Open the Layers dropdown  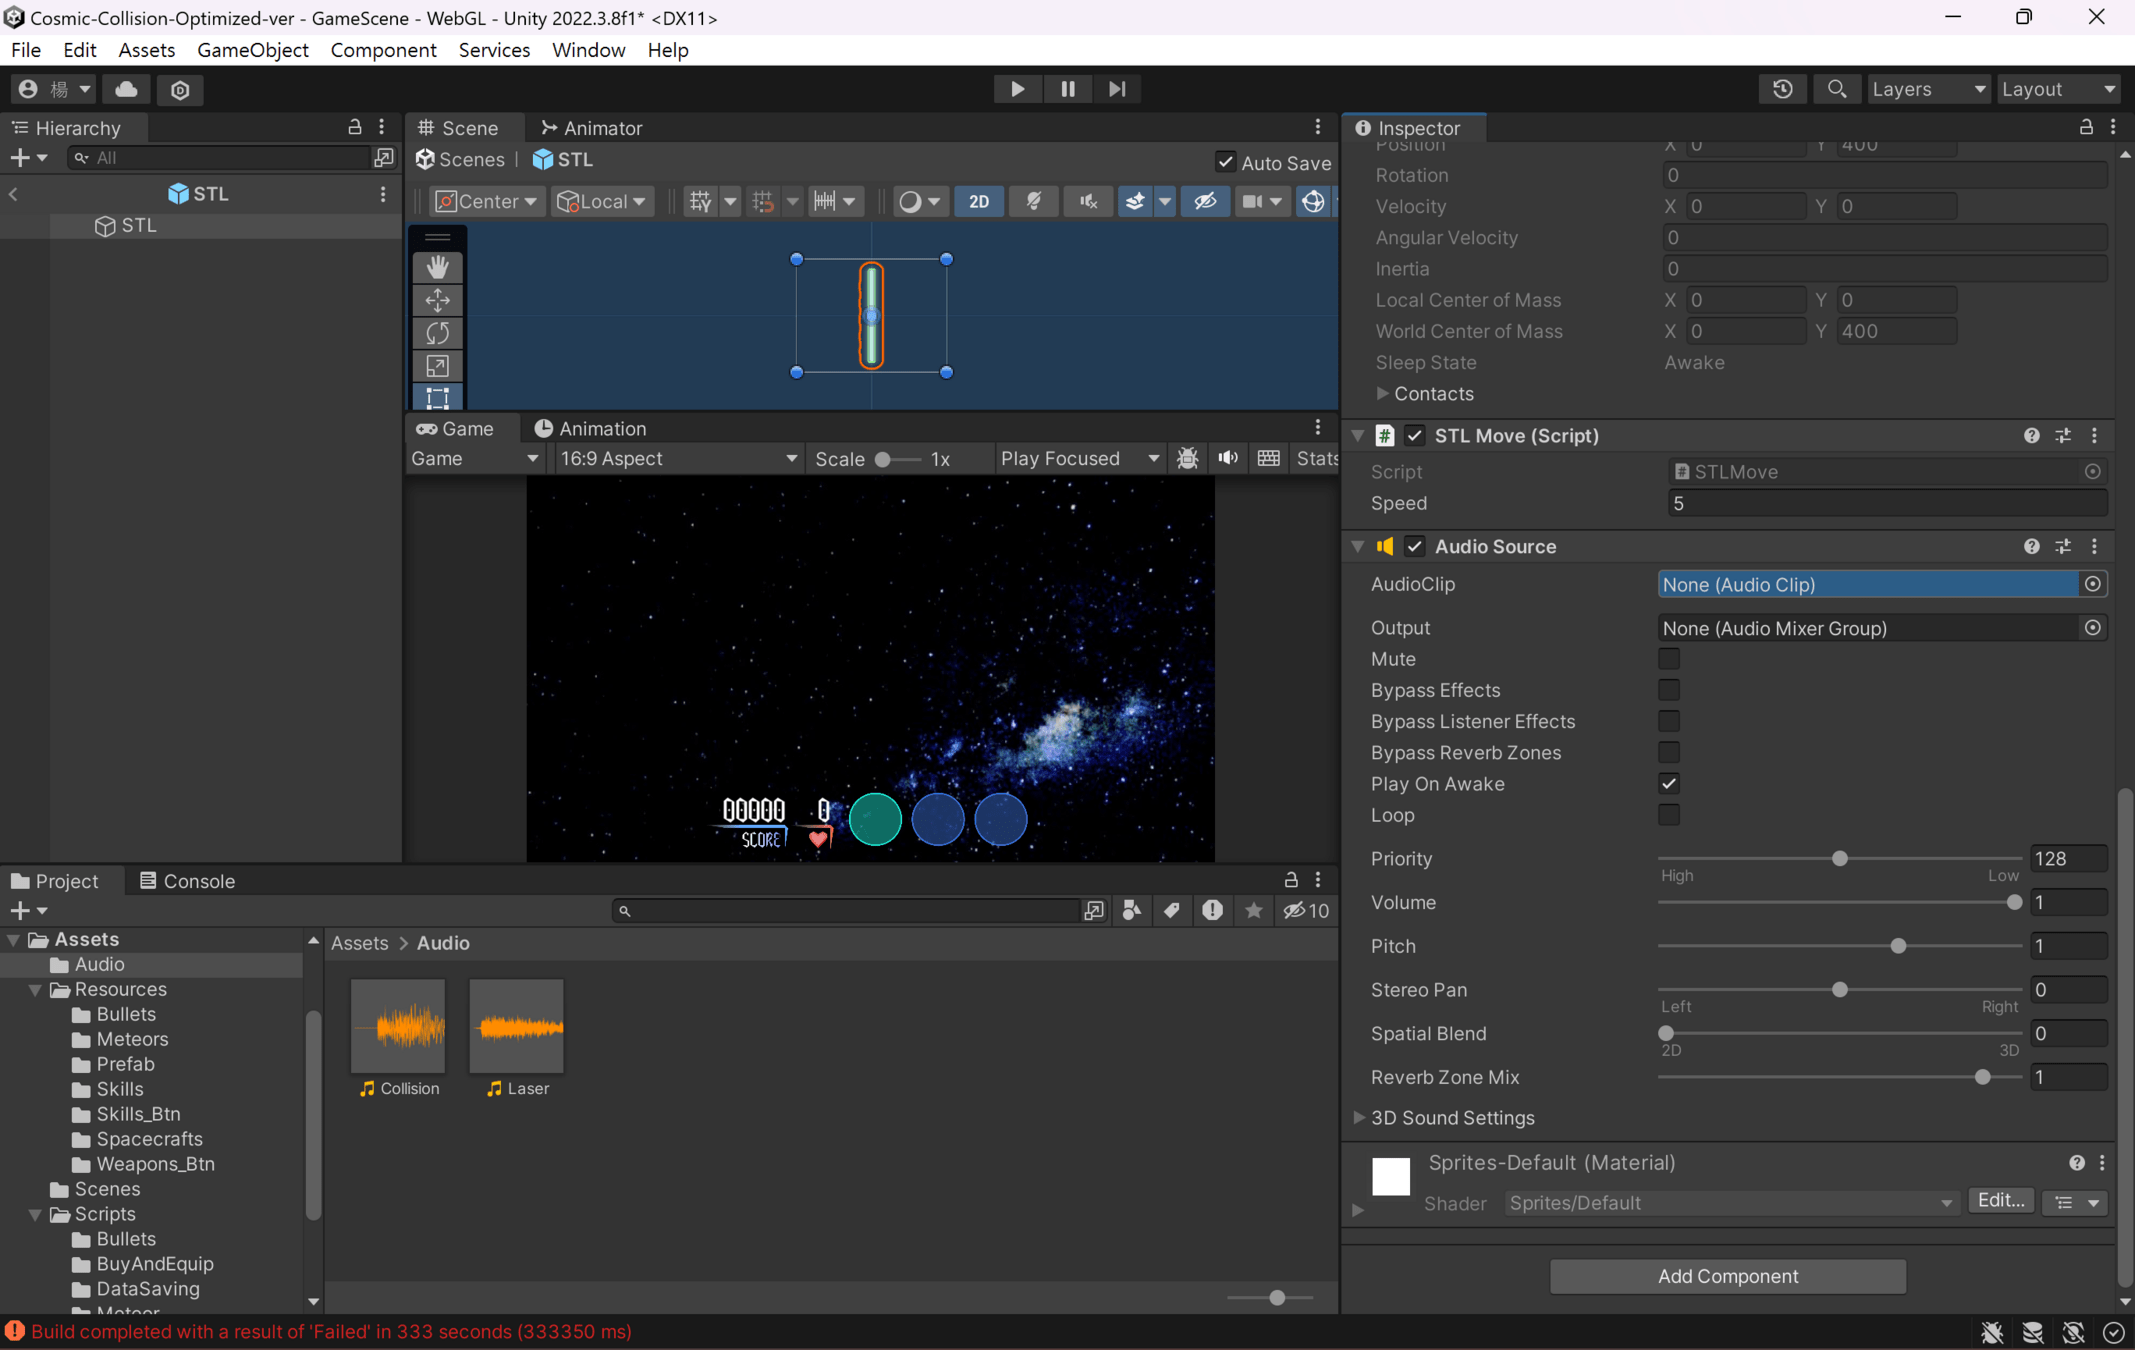coord(1927,89)
